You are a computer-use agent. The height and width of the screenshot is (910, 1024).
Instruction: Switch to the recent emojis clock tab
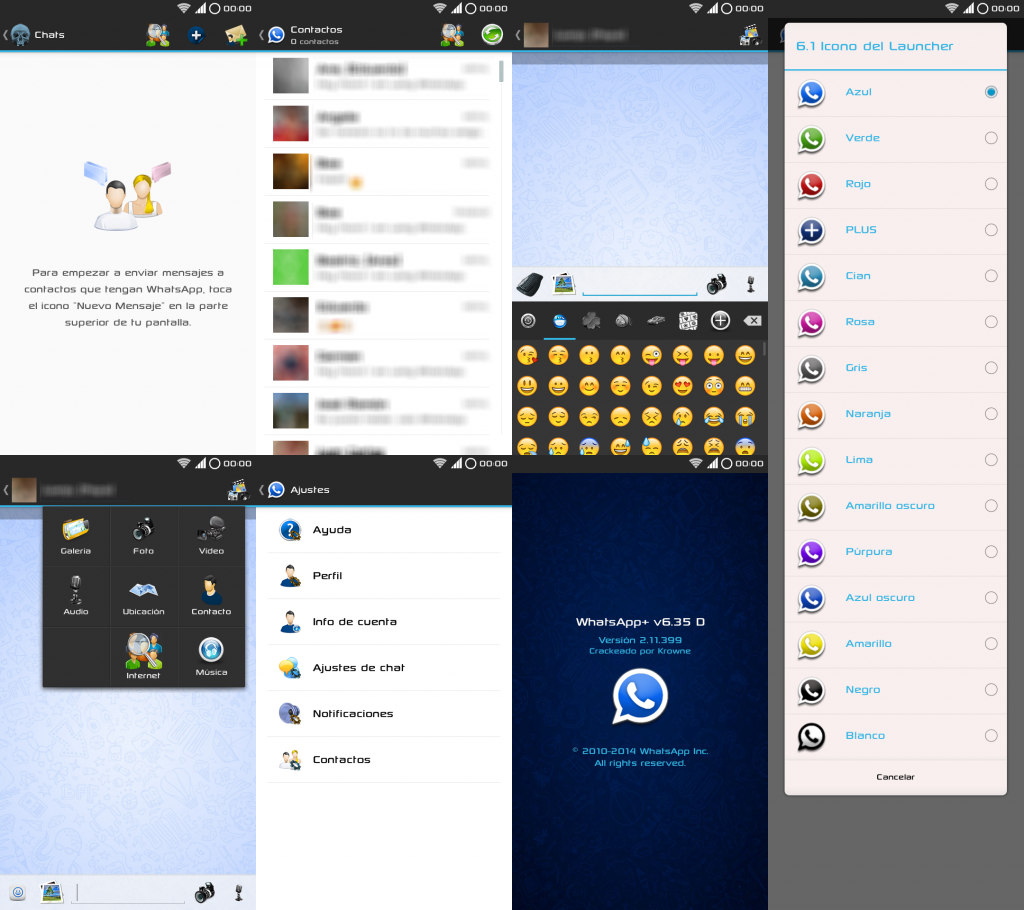[528, 321]
